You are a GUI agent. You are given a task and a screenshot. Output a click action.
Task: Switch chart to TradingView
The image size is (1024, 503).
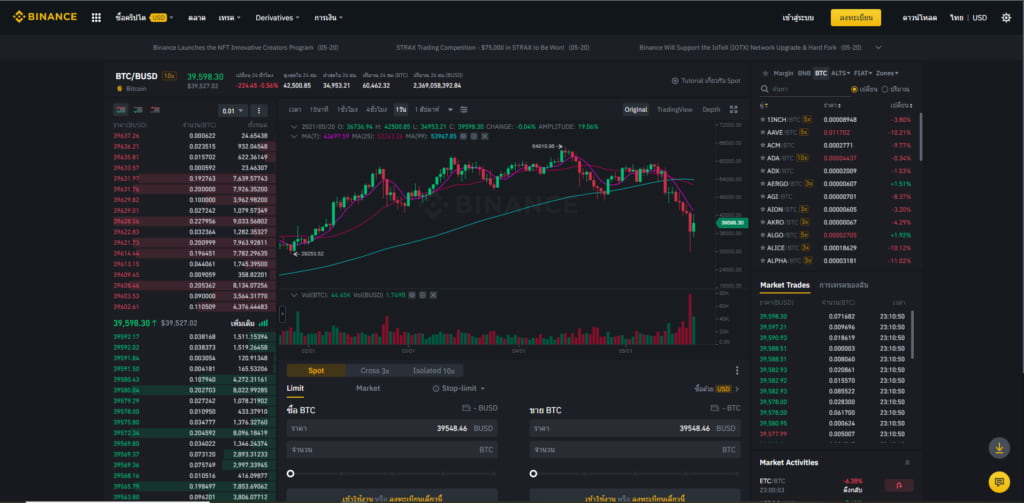675,110
